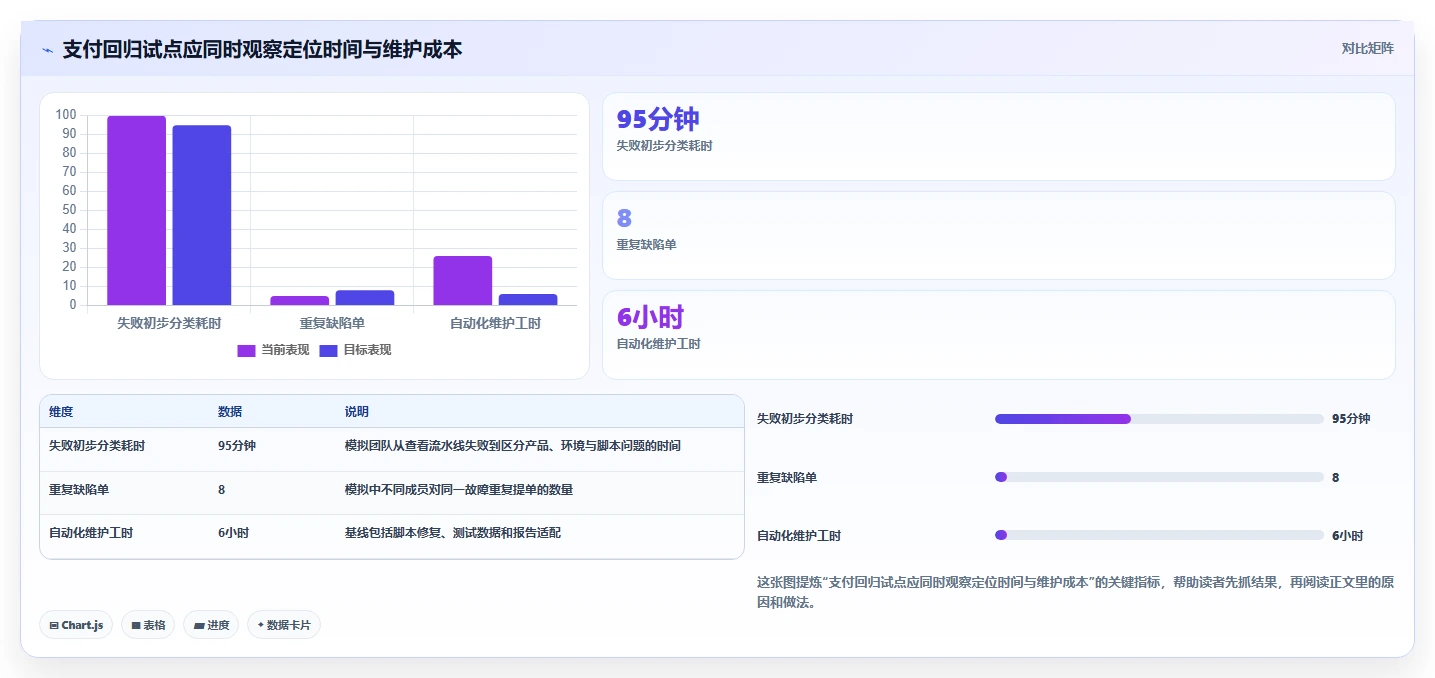1435x678 pixels.
Task: Click the 重复缺陷单 progress bar
Action: coord(1159,477)
